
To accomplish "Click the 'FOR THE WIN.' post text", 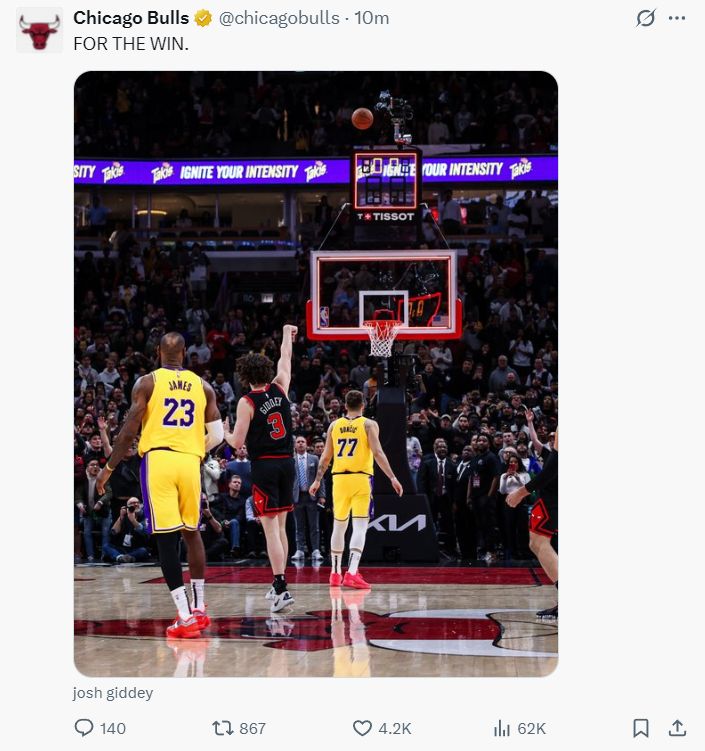I will point(131,44).
